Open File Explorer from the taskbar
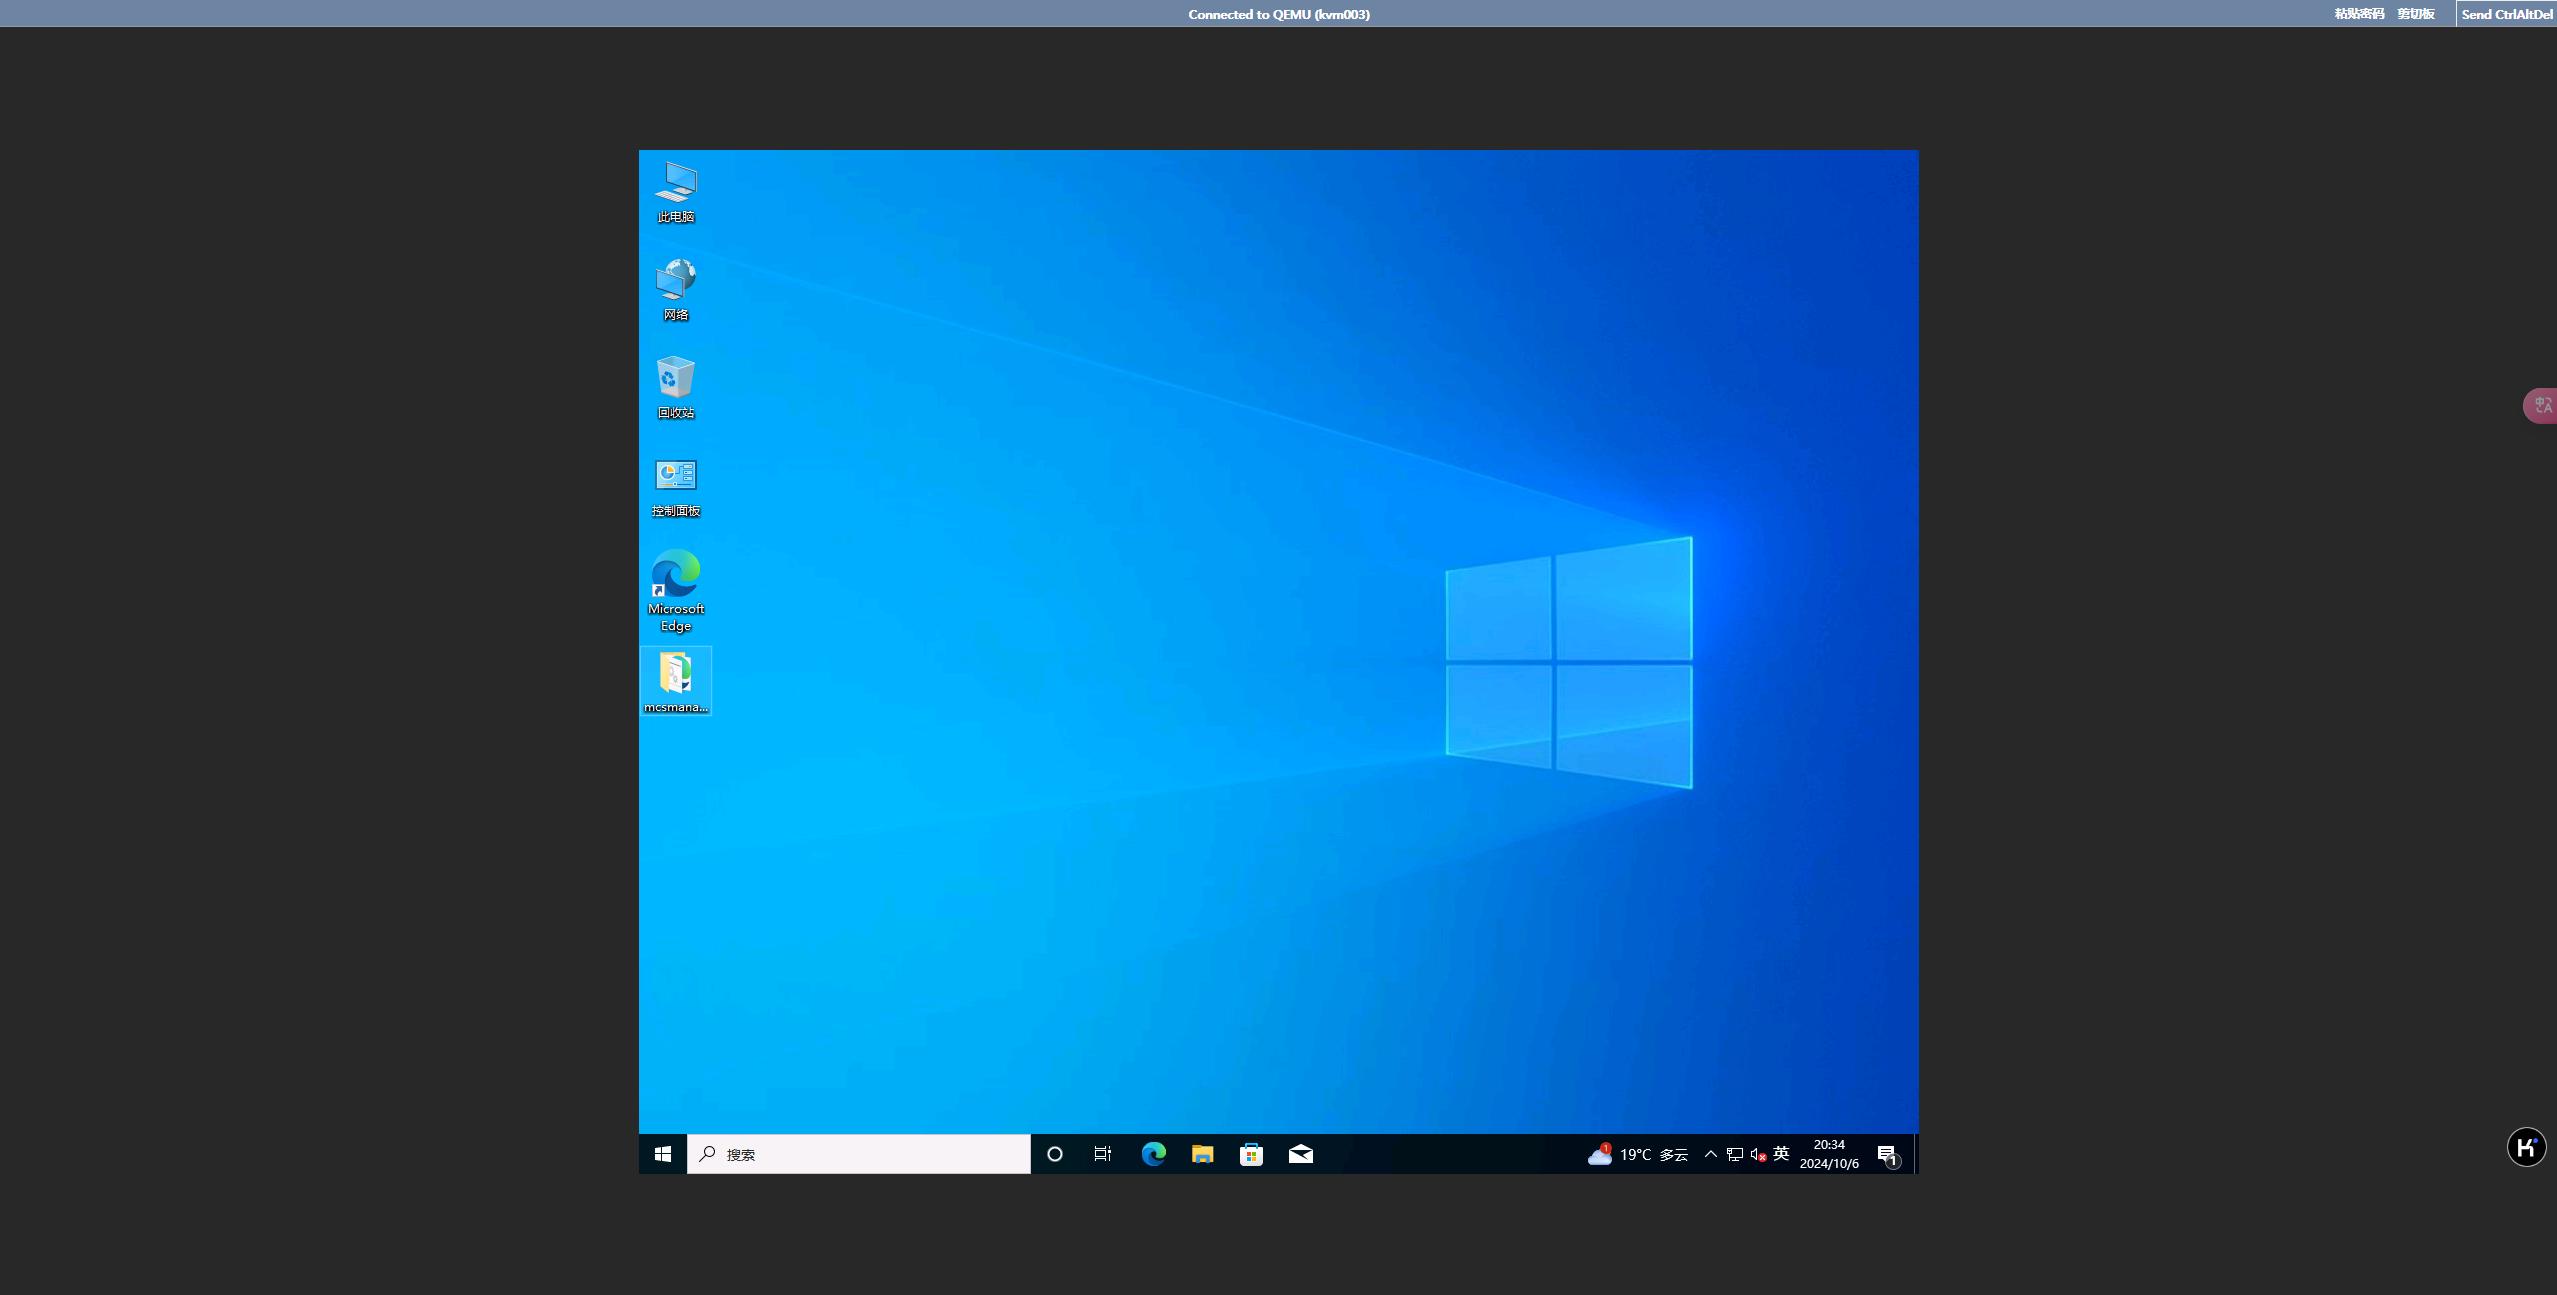 (x=1202, y=1154)
